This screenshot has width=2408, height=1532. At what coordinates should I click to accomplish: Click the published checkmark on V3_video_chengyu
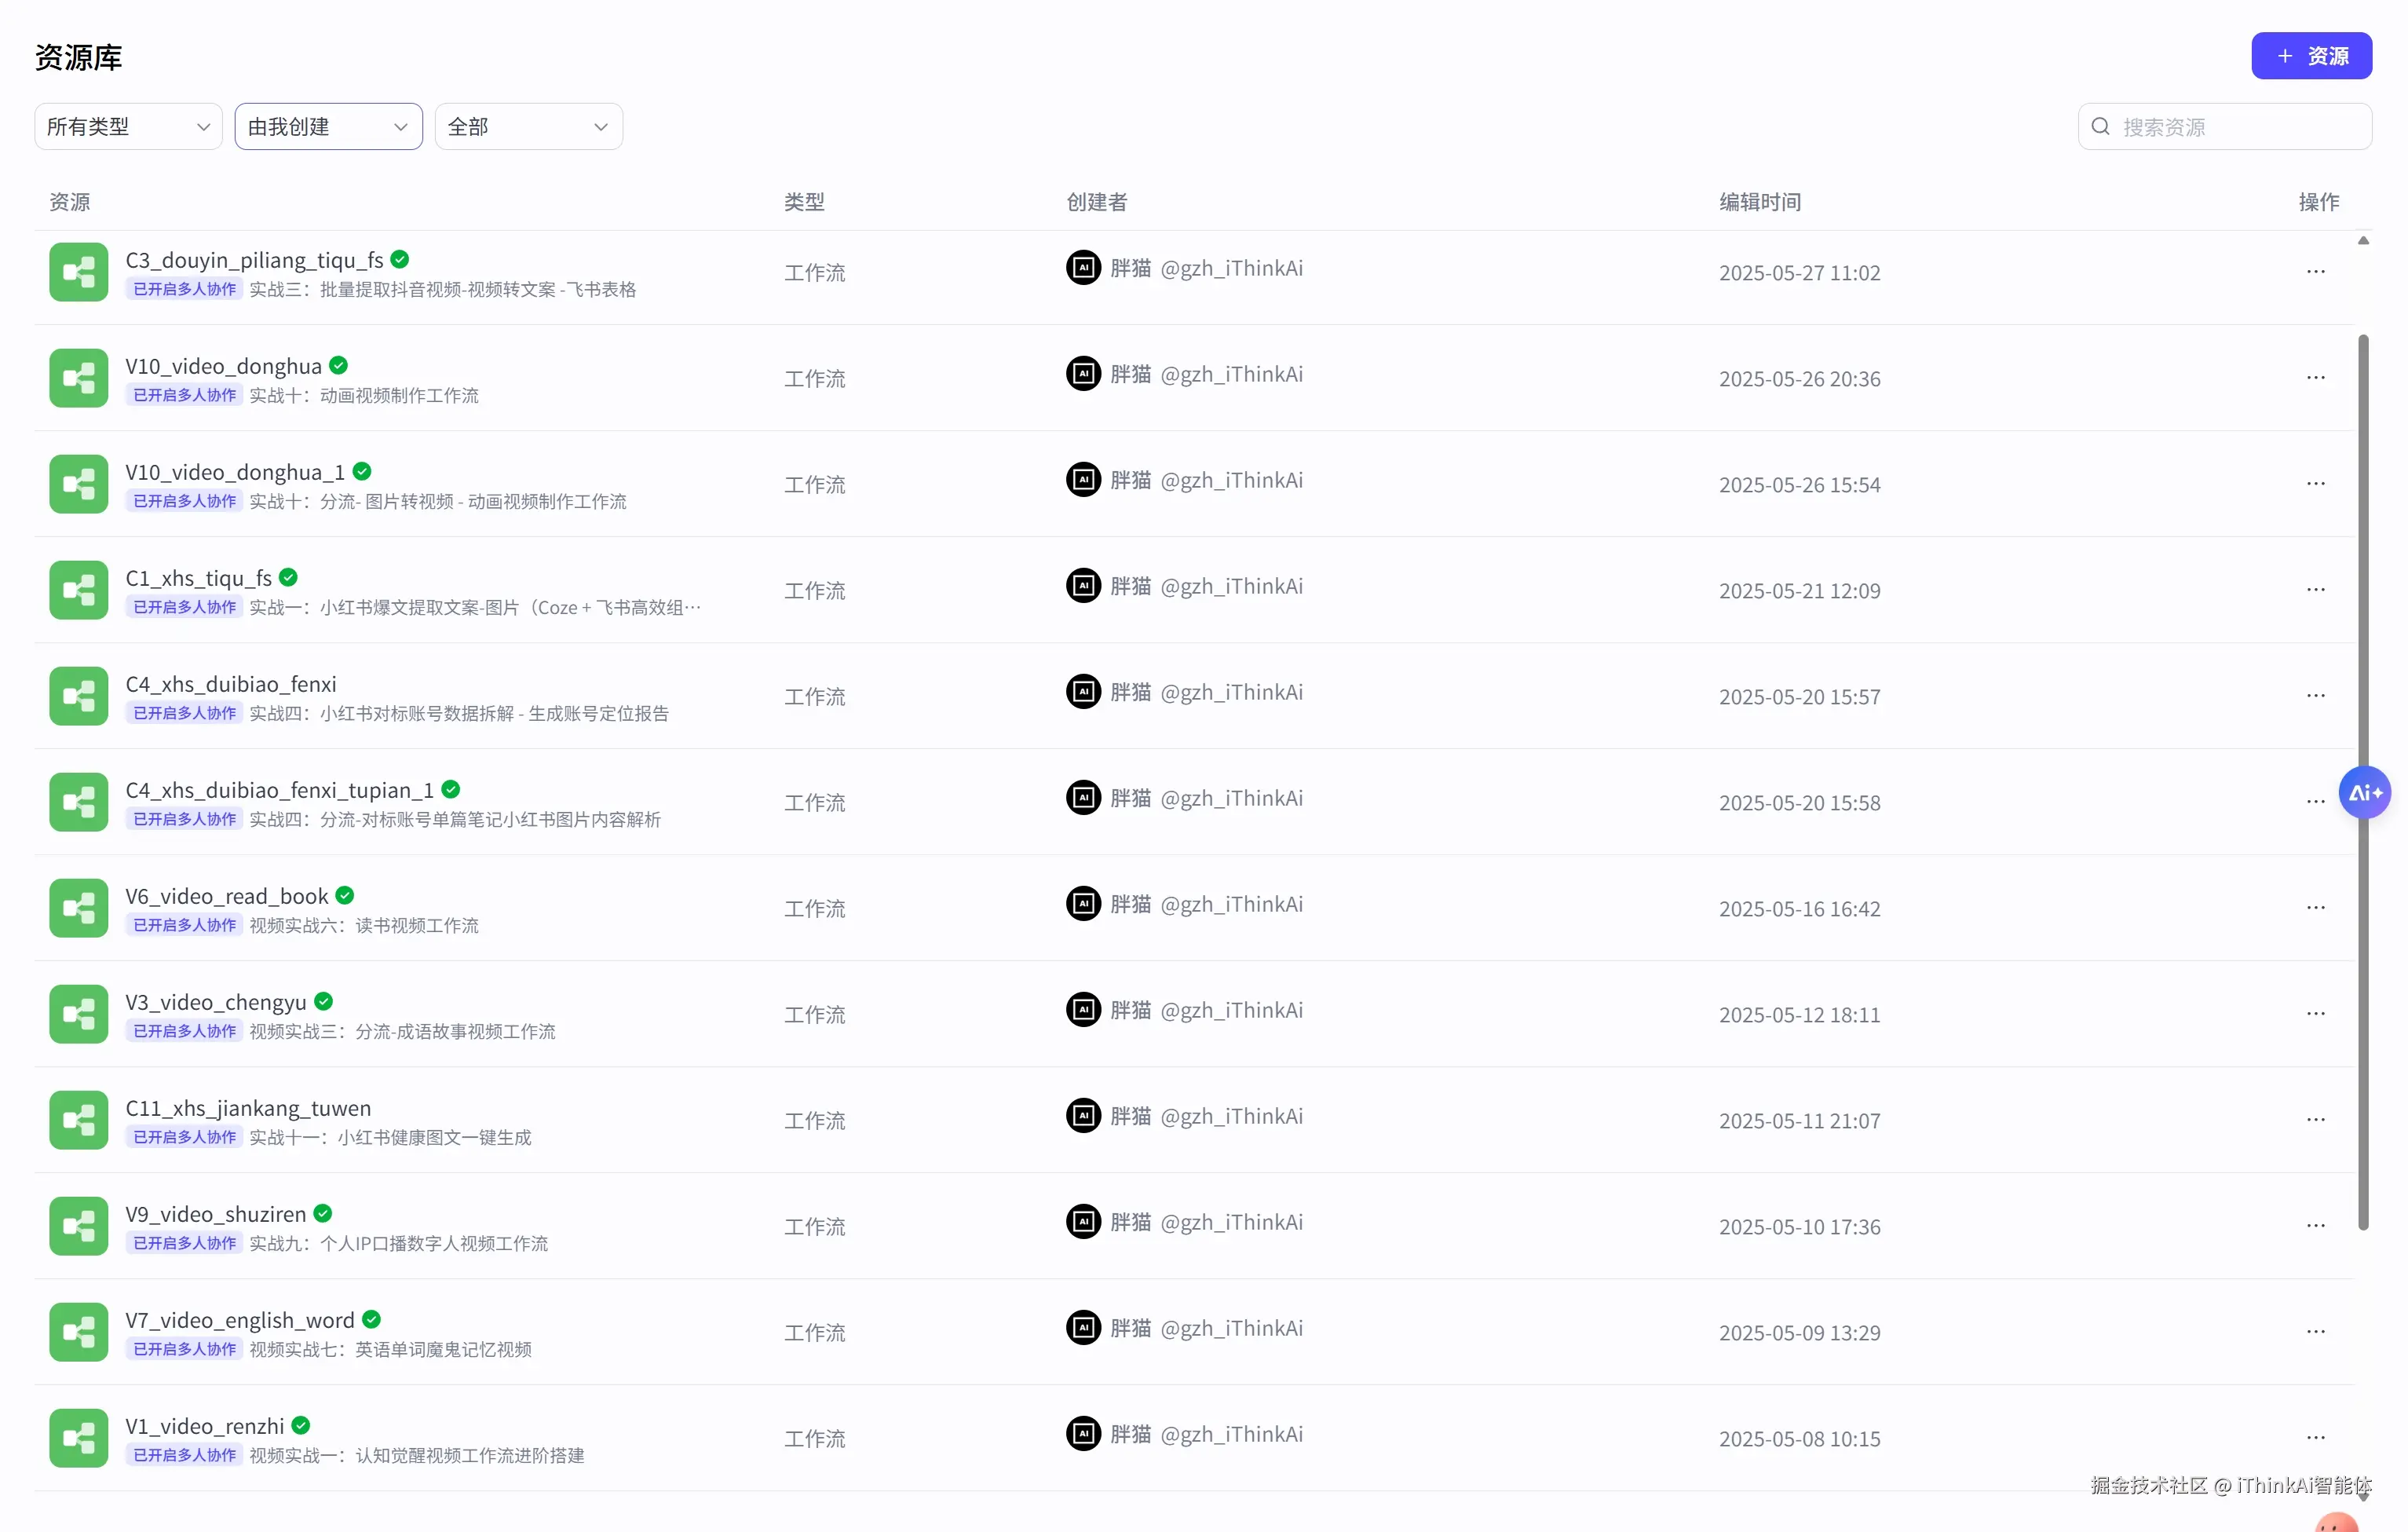pyautogui.click(x=323, y=1001)
